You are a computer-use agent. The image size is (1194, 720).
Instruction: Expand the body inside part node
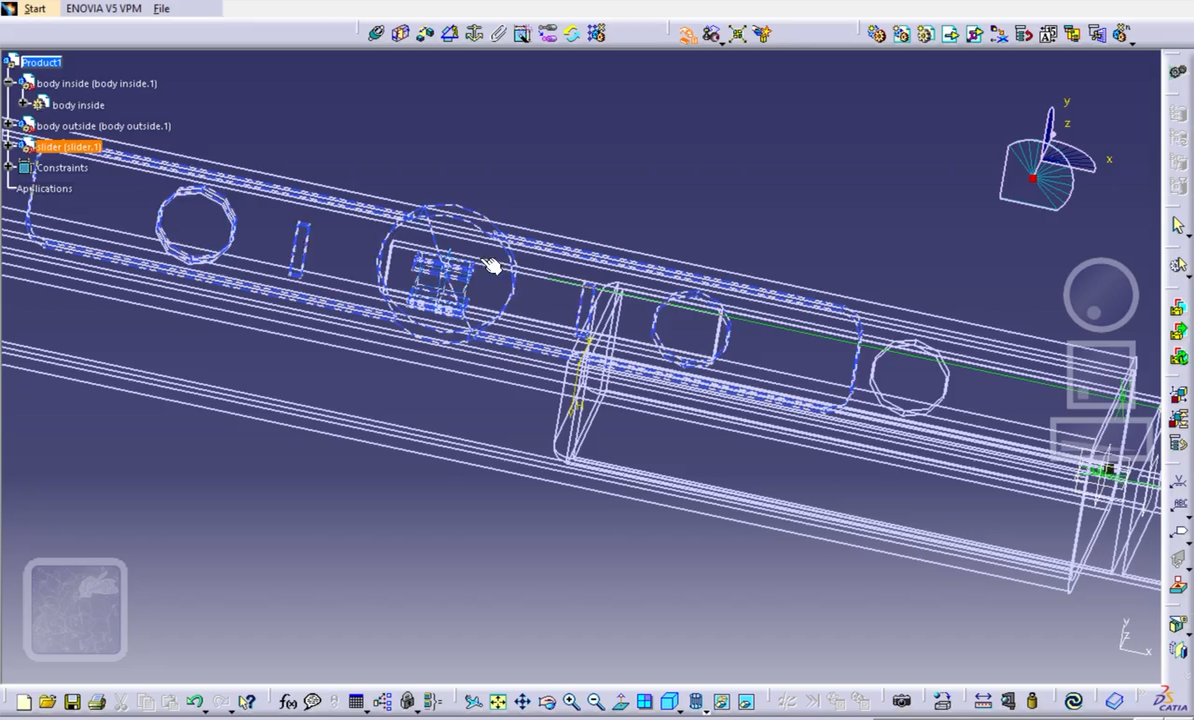pos(23,104)
